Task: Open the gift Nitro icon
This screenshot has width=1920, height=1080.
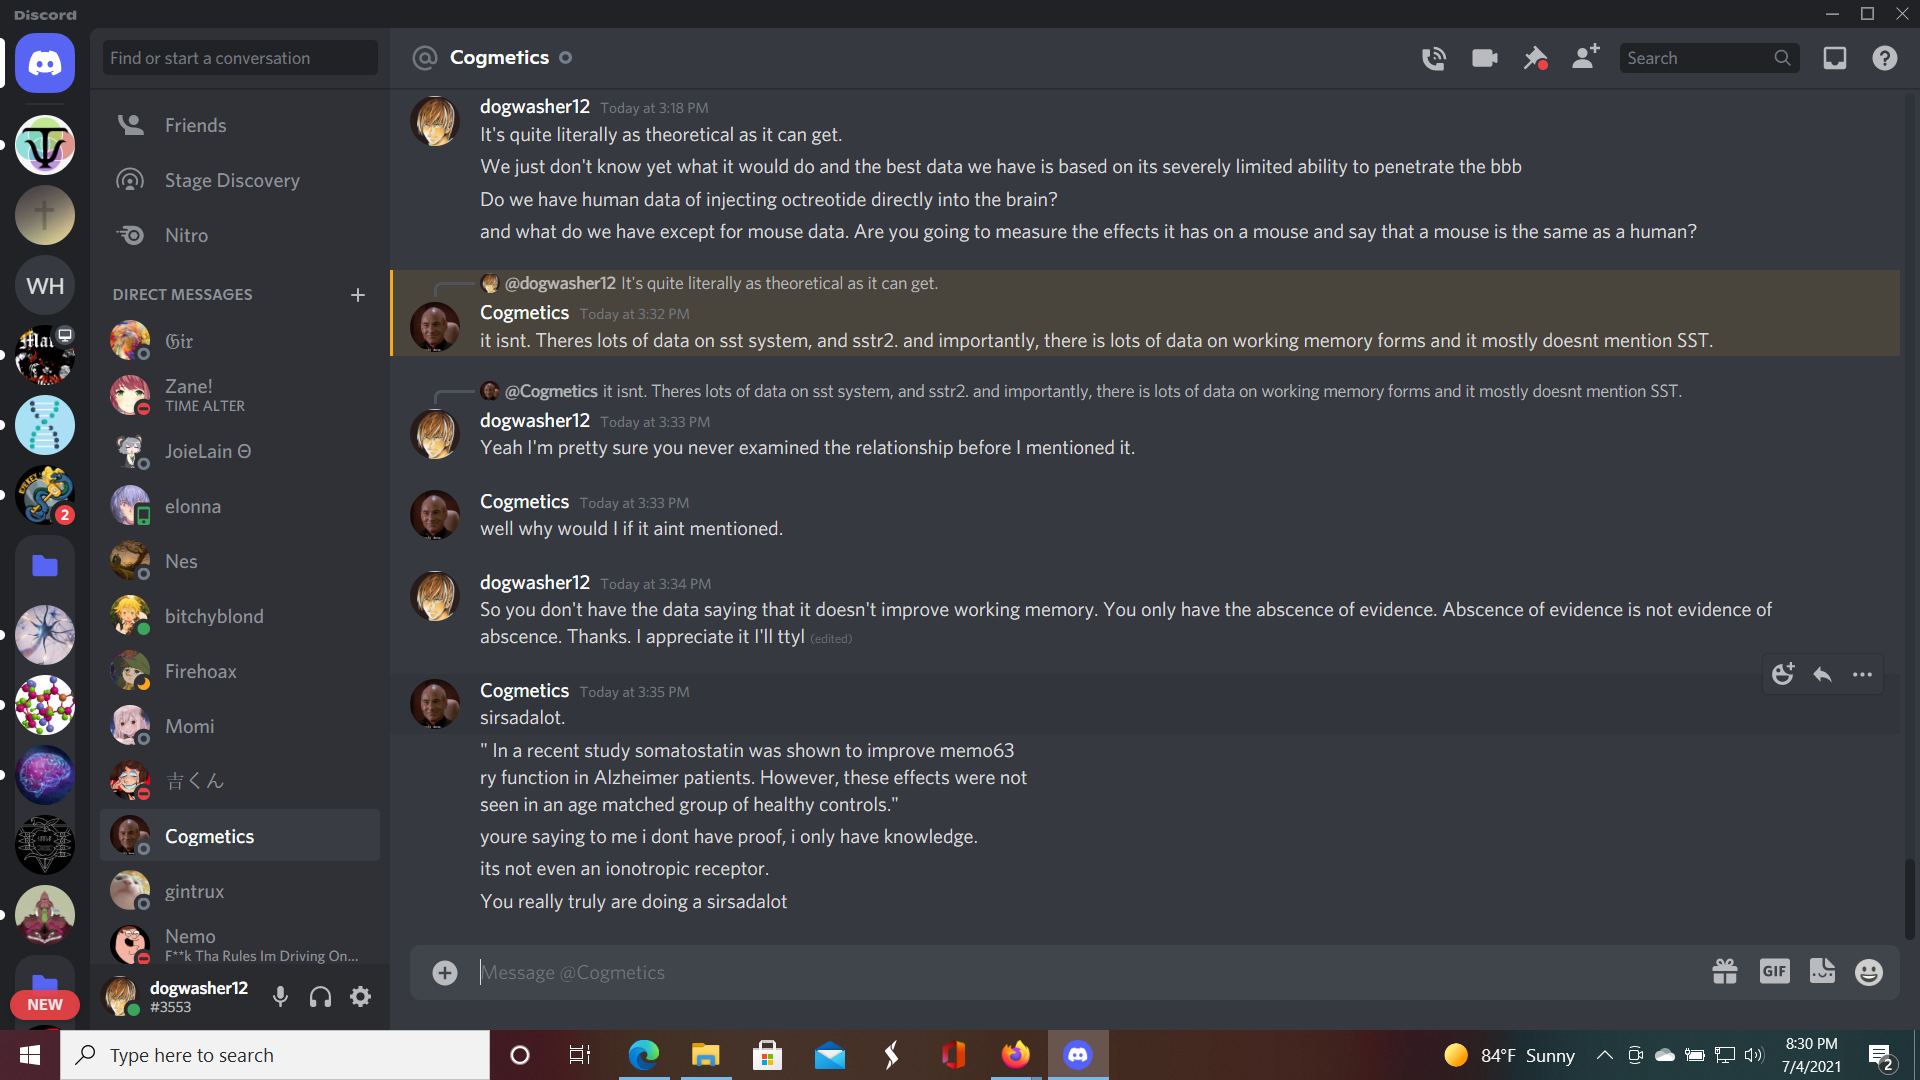Action: pyautogui.click(x=1724, y=972)
